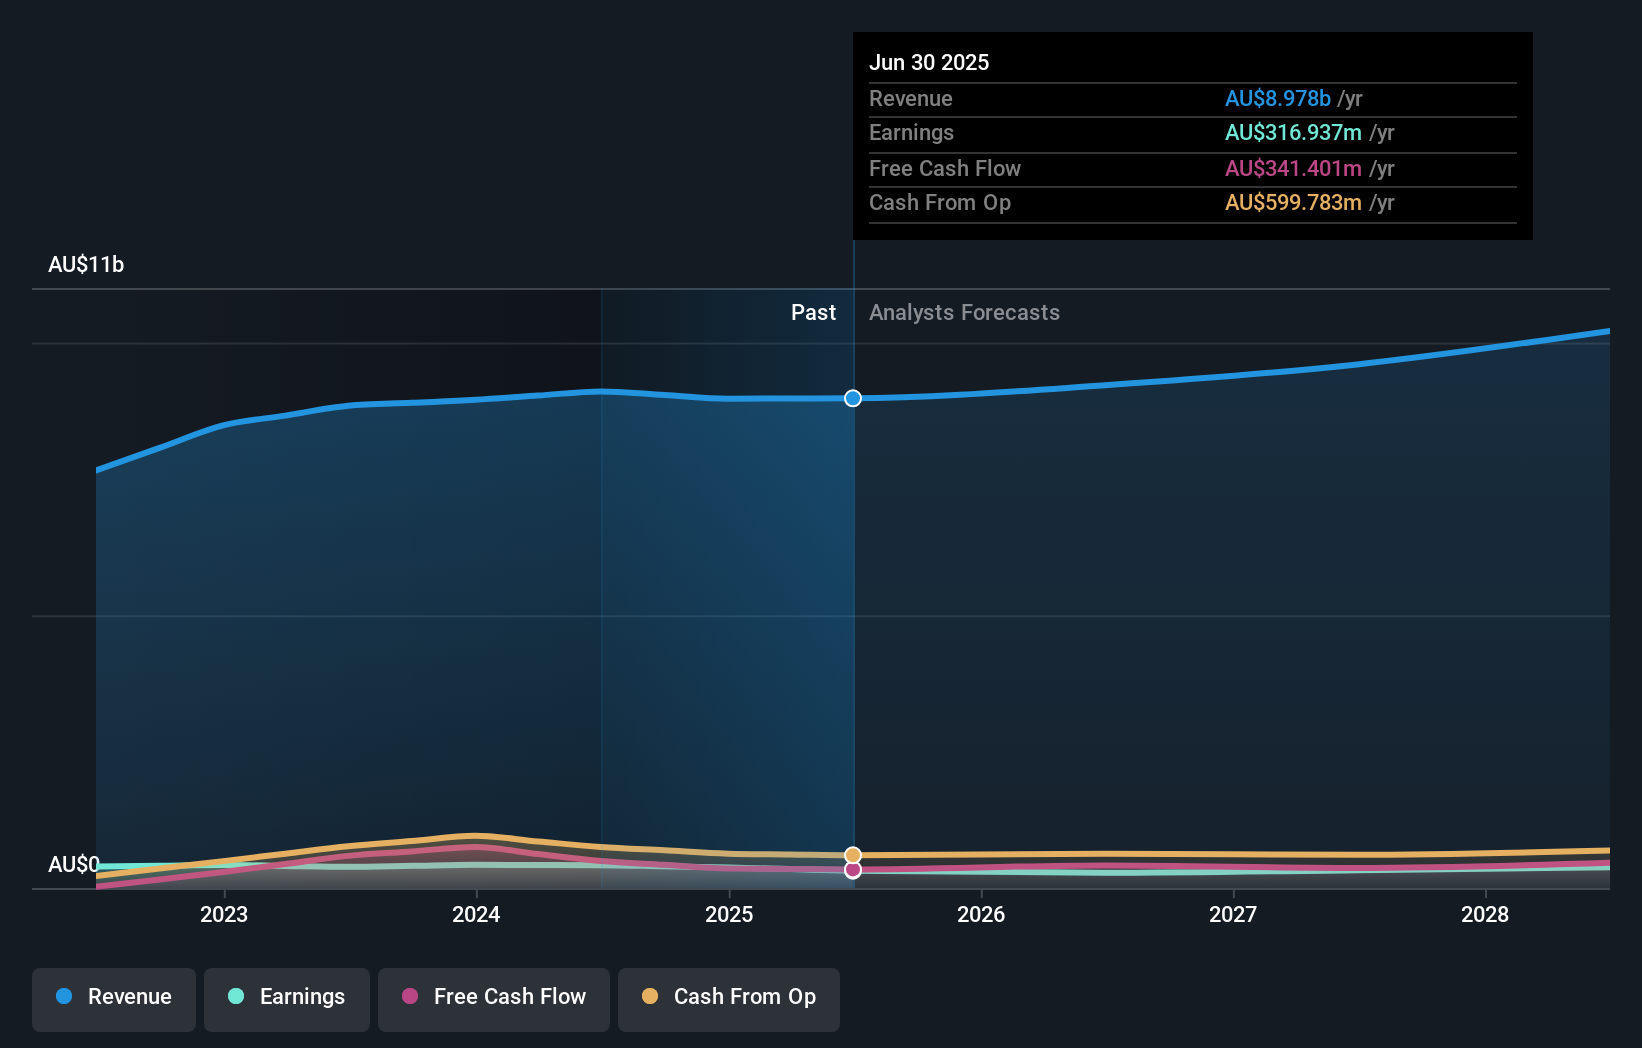The height and width of the screenshot is (1048, 1642).
Task: Click the AU$8.978b revenue value in the tooltip
Action: 1277,99
